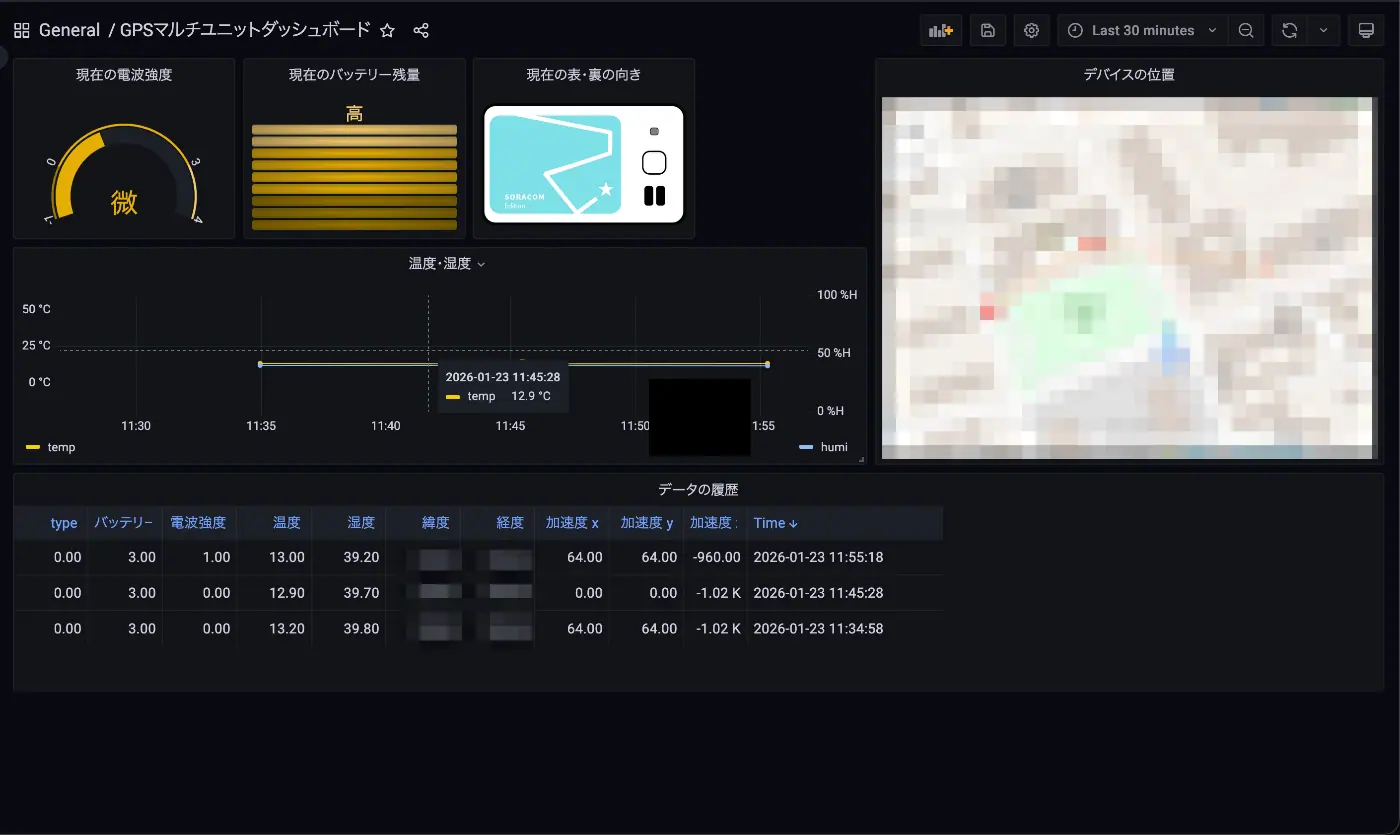
Task: Click the add panel icon
Action: 940,30
